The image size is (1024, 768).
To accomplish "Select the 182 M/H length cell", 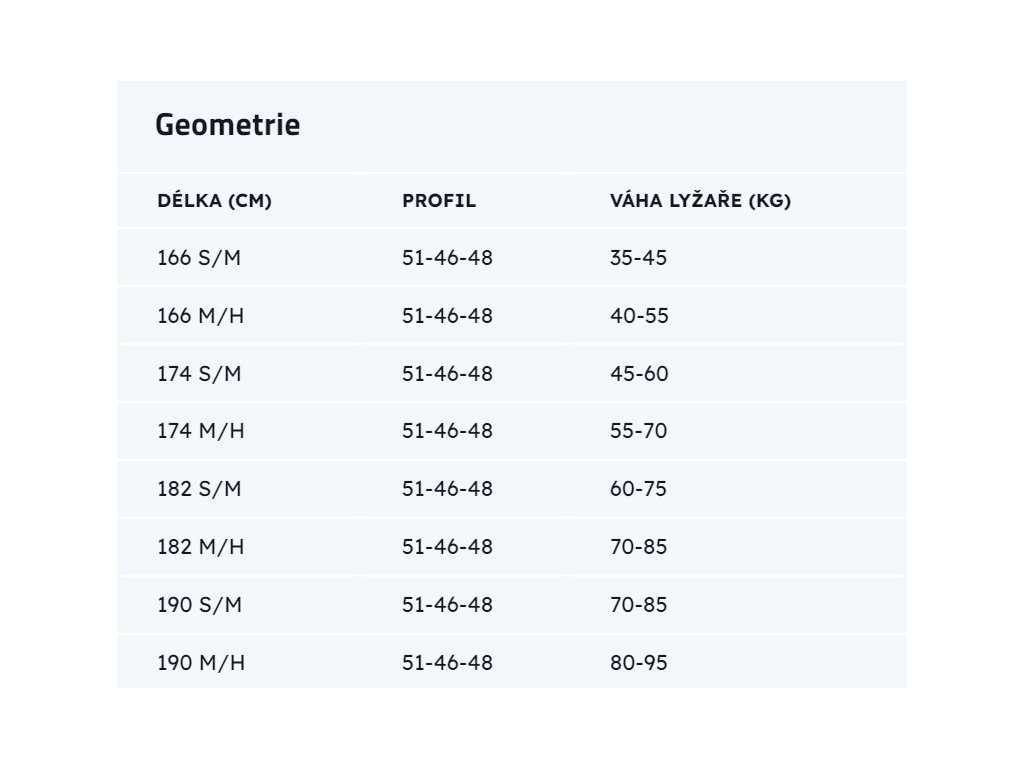I will pos(200,548).
